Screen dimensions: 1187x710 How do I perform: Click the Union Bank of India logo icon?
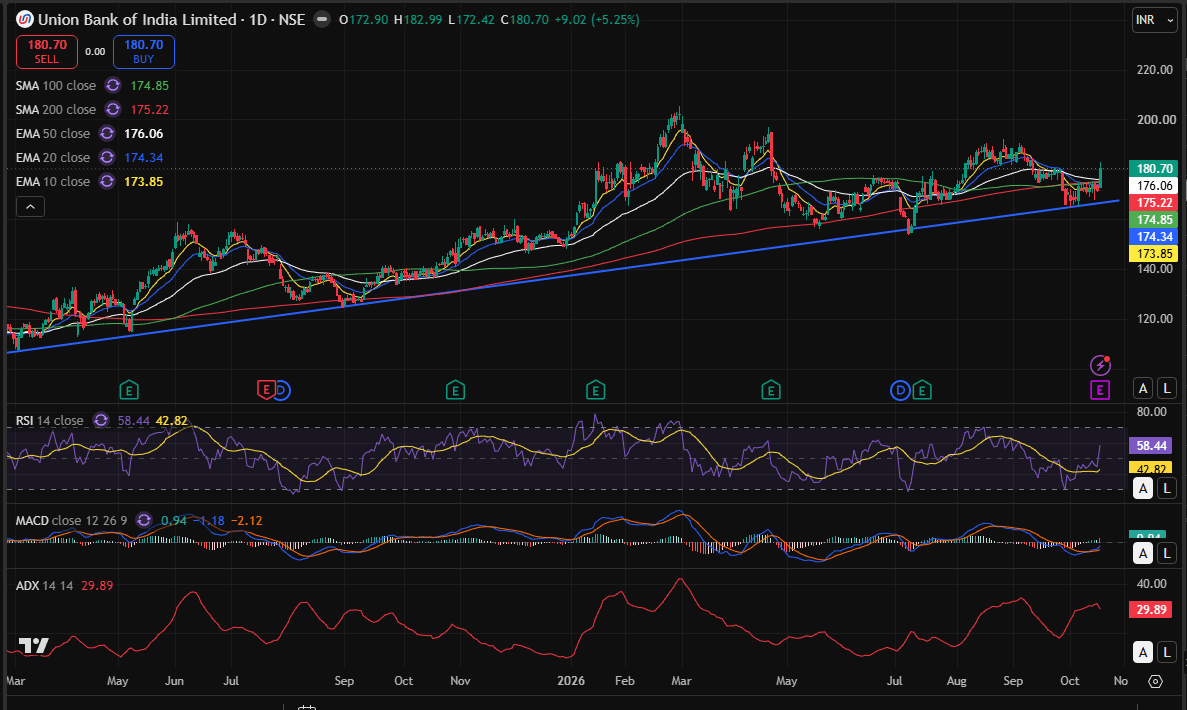[25, 20]
